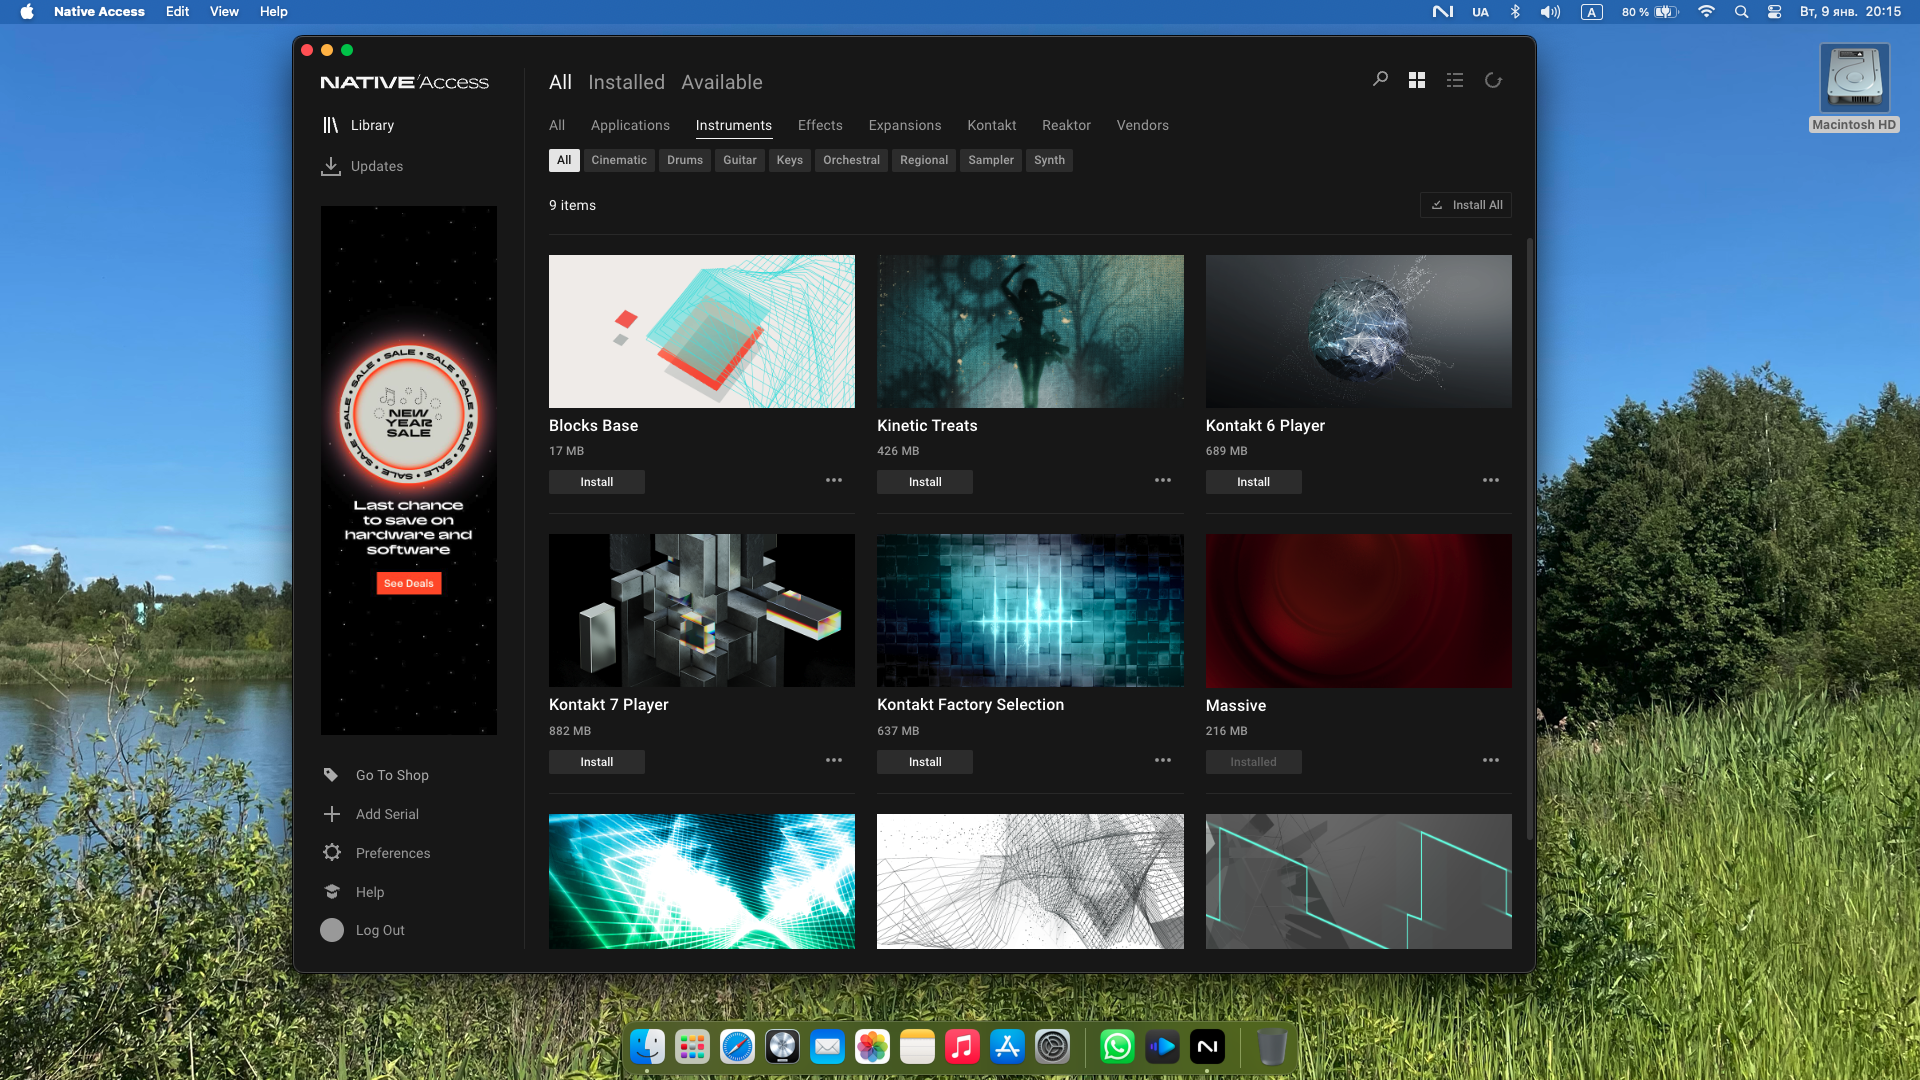The width and height of the screenshot is (1920, 1080).
Task: Click the Add Serial plus icon
Action: [x=332, y=814]
